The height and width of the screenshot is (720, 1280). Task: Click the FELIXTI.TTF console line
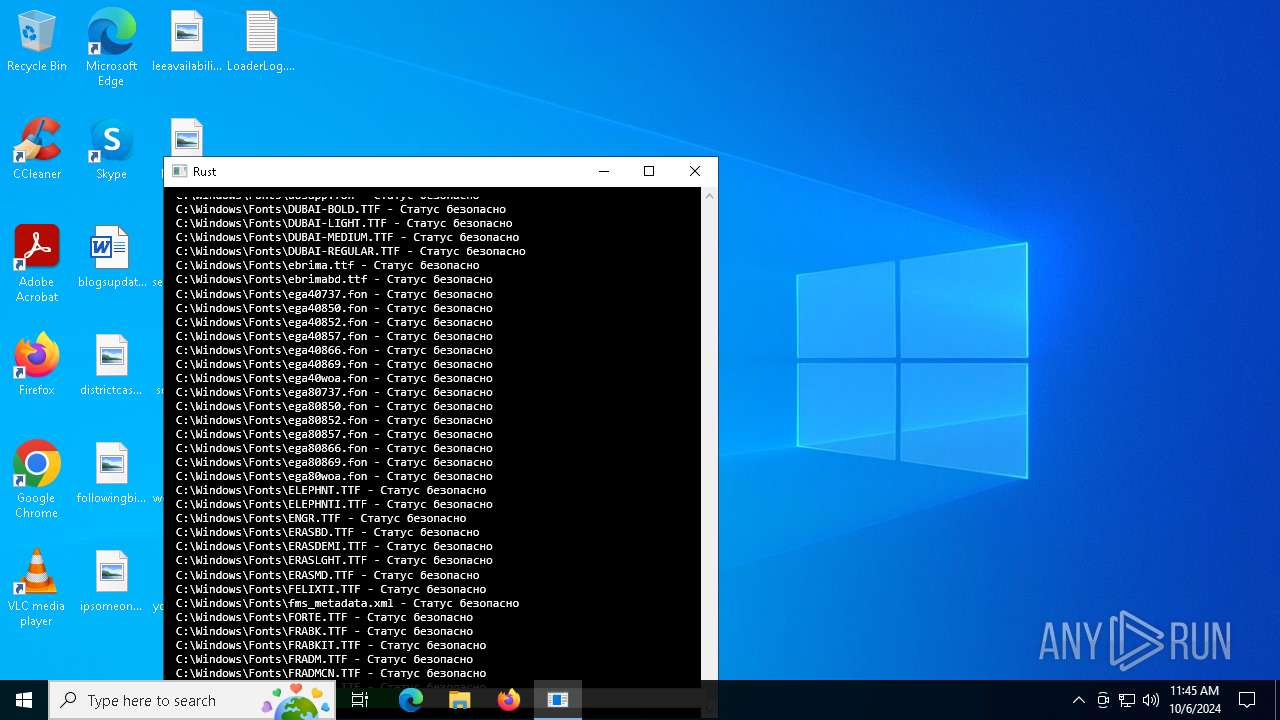[331, 589]
